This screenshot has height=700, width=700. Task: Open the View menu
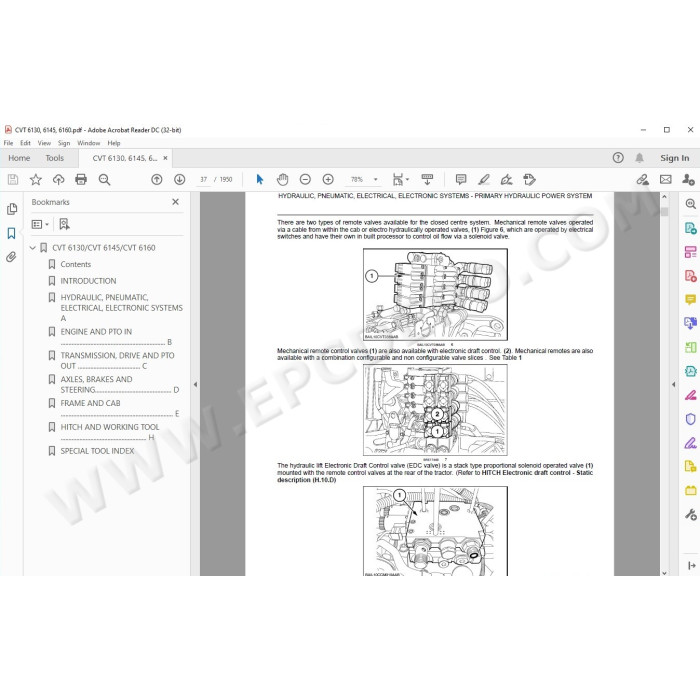point(44,143)
